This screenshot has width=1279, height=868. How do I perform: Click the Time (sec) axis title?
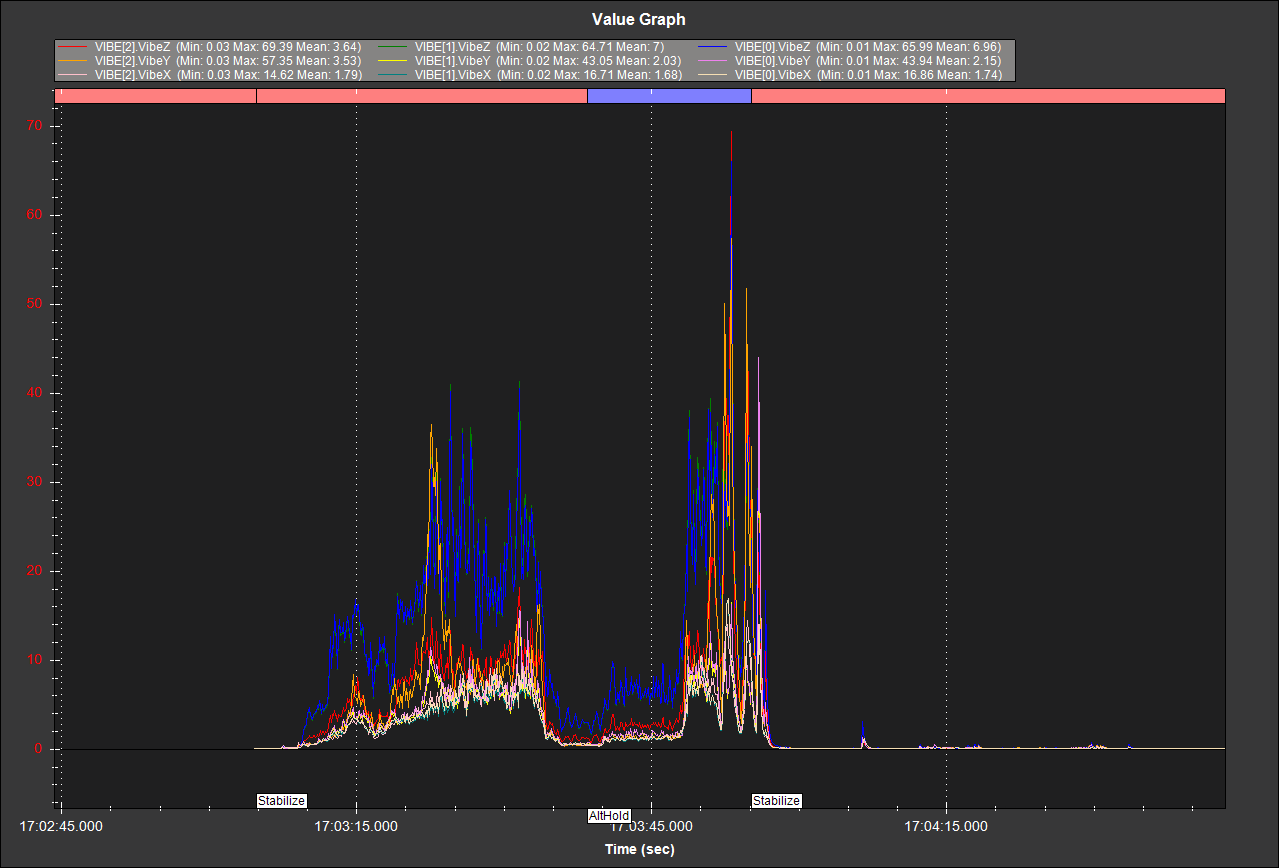639,849
